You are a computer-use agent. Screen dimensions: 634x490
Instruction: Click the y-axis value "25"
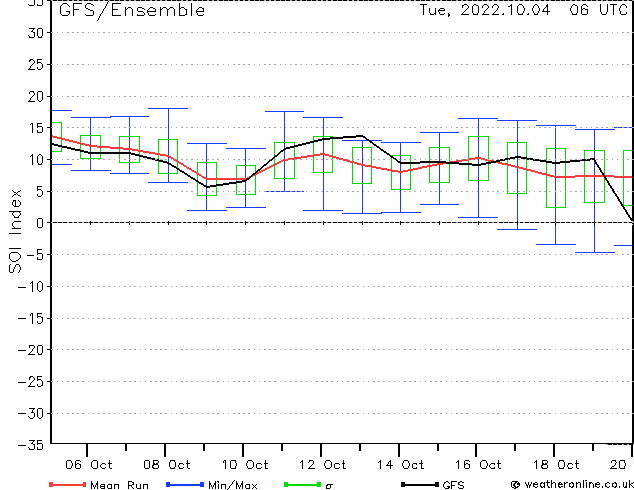point(36,65)
